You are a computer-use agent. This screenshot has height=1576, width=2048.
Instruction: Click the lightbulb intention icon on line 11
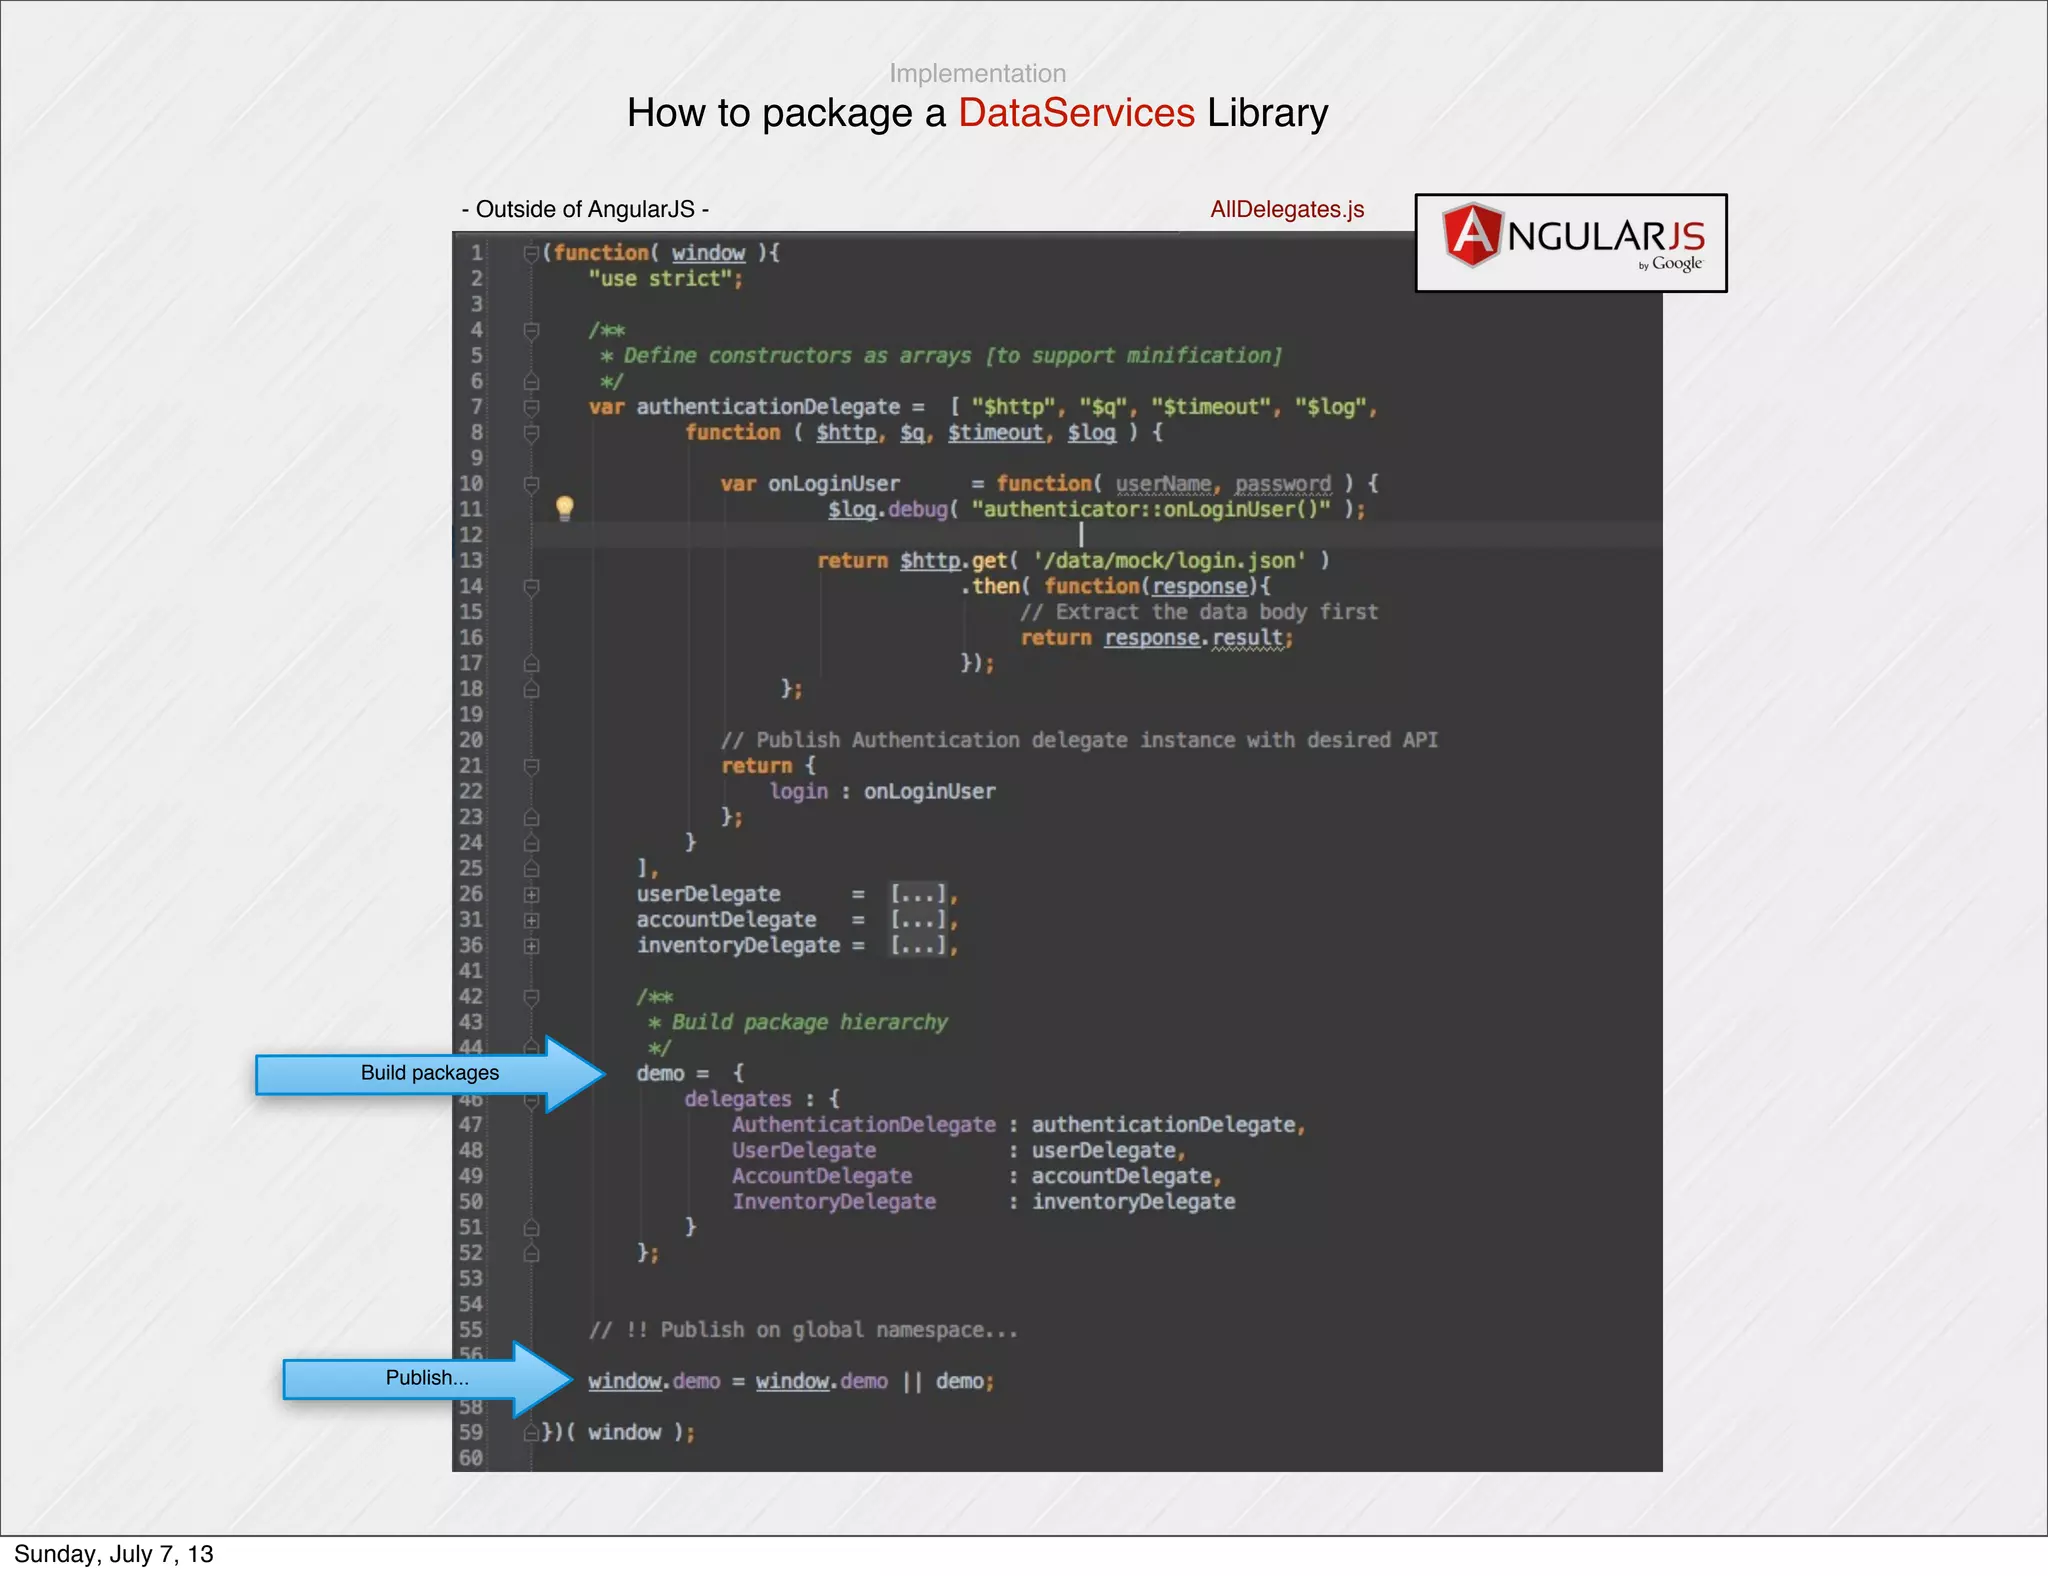pyautogui.click(x=565, y=508)
